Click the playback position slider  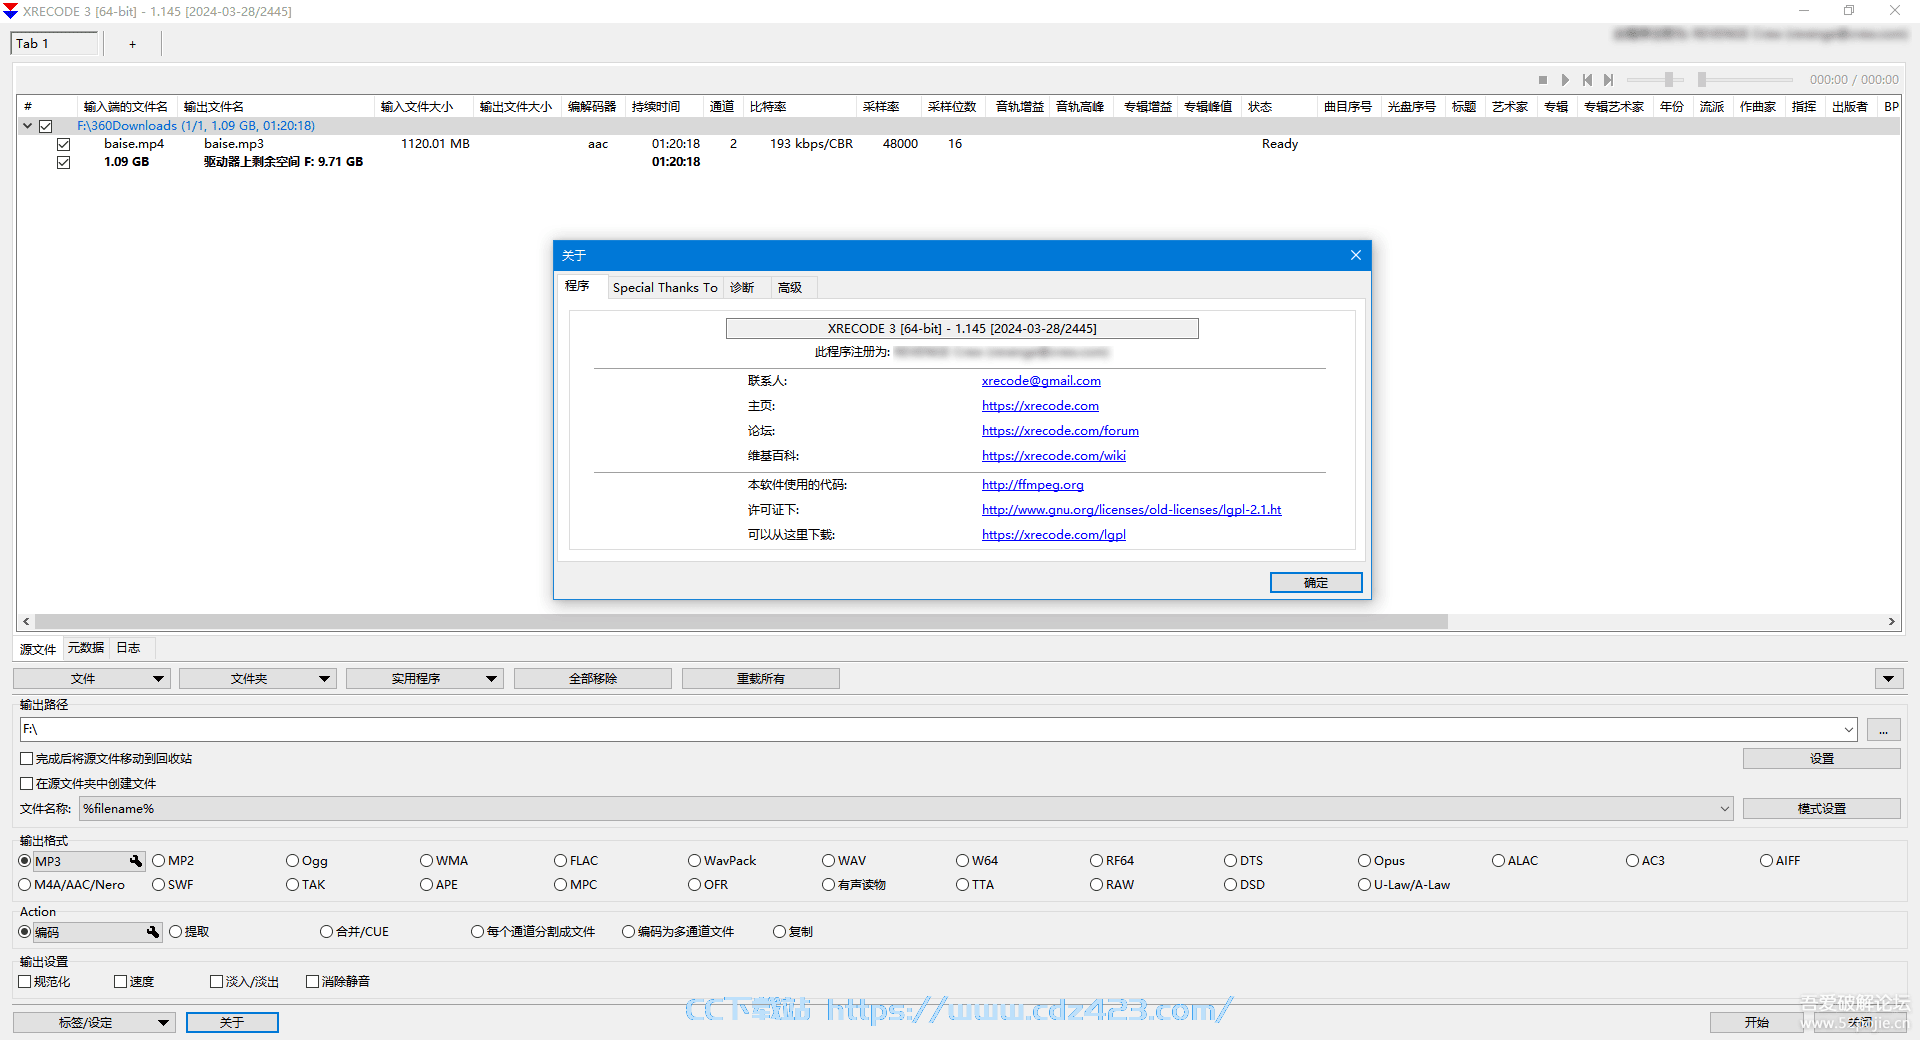click(x=1746, y=80)
